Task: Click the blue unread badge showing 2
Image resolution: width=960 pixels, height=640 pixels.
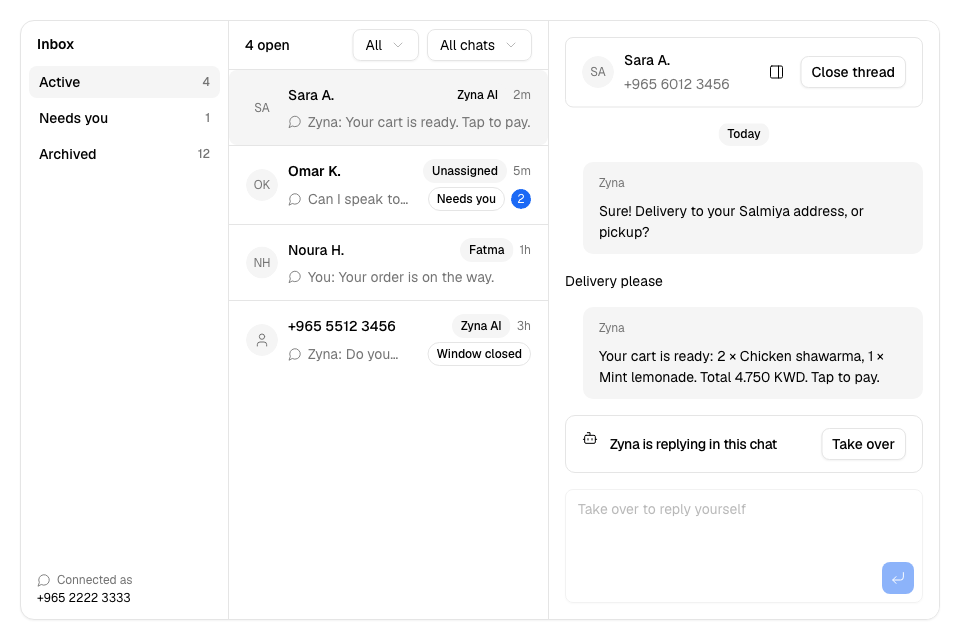Action: click(520, 199)
